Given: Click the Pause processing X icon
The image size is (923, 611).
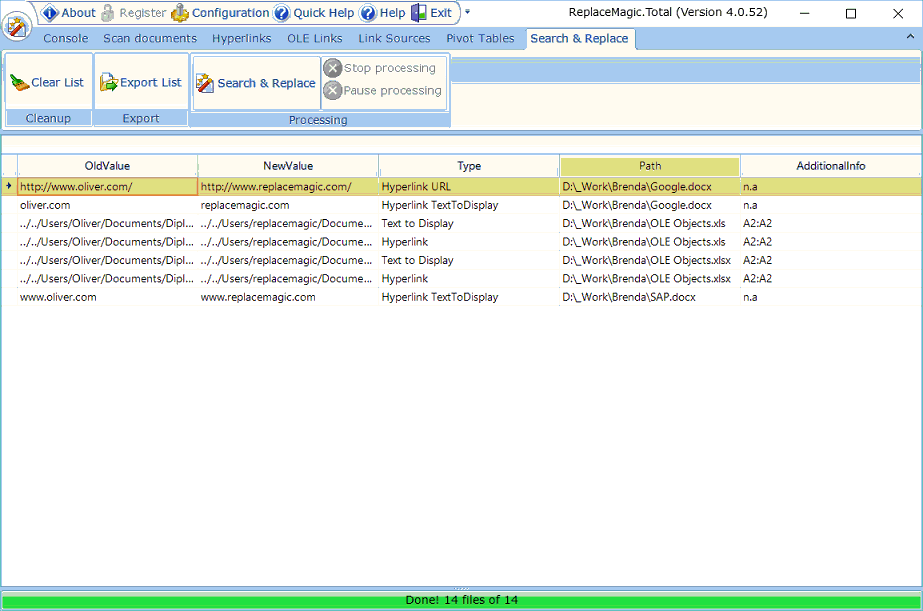Looking at the screenshot, I should point(333,91).
